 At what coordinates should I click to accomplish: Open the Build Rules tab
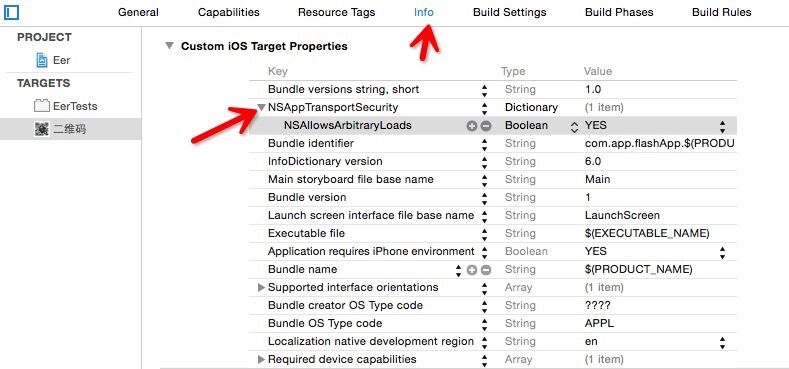(722, 12)
